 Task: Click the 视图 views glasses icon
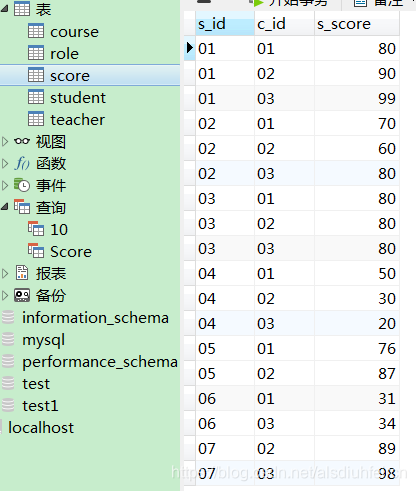pos(22,141)
